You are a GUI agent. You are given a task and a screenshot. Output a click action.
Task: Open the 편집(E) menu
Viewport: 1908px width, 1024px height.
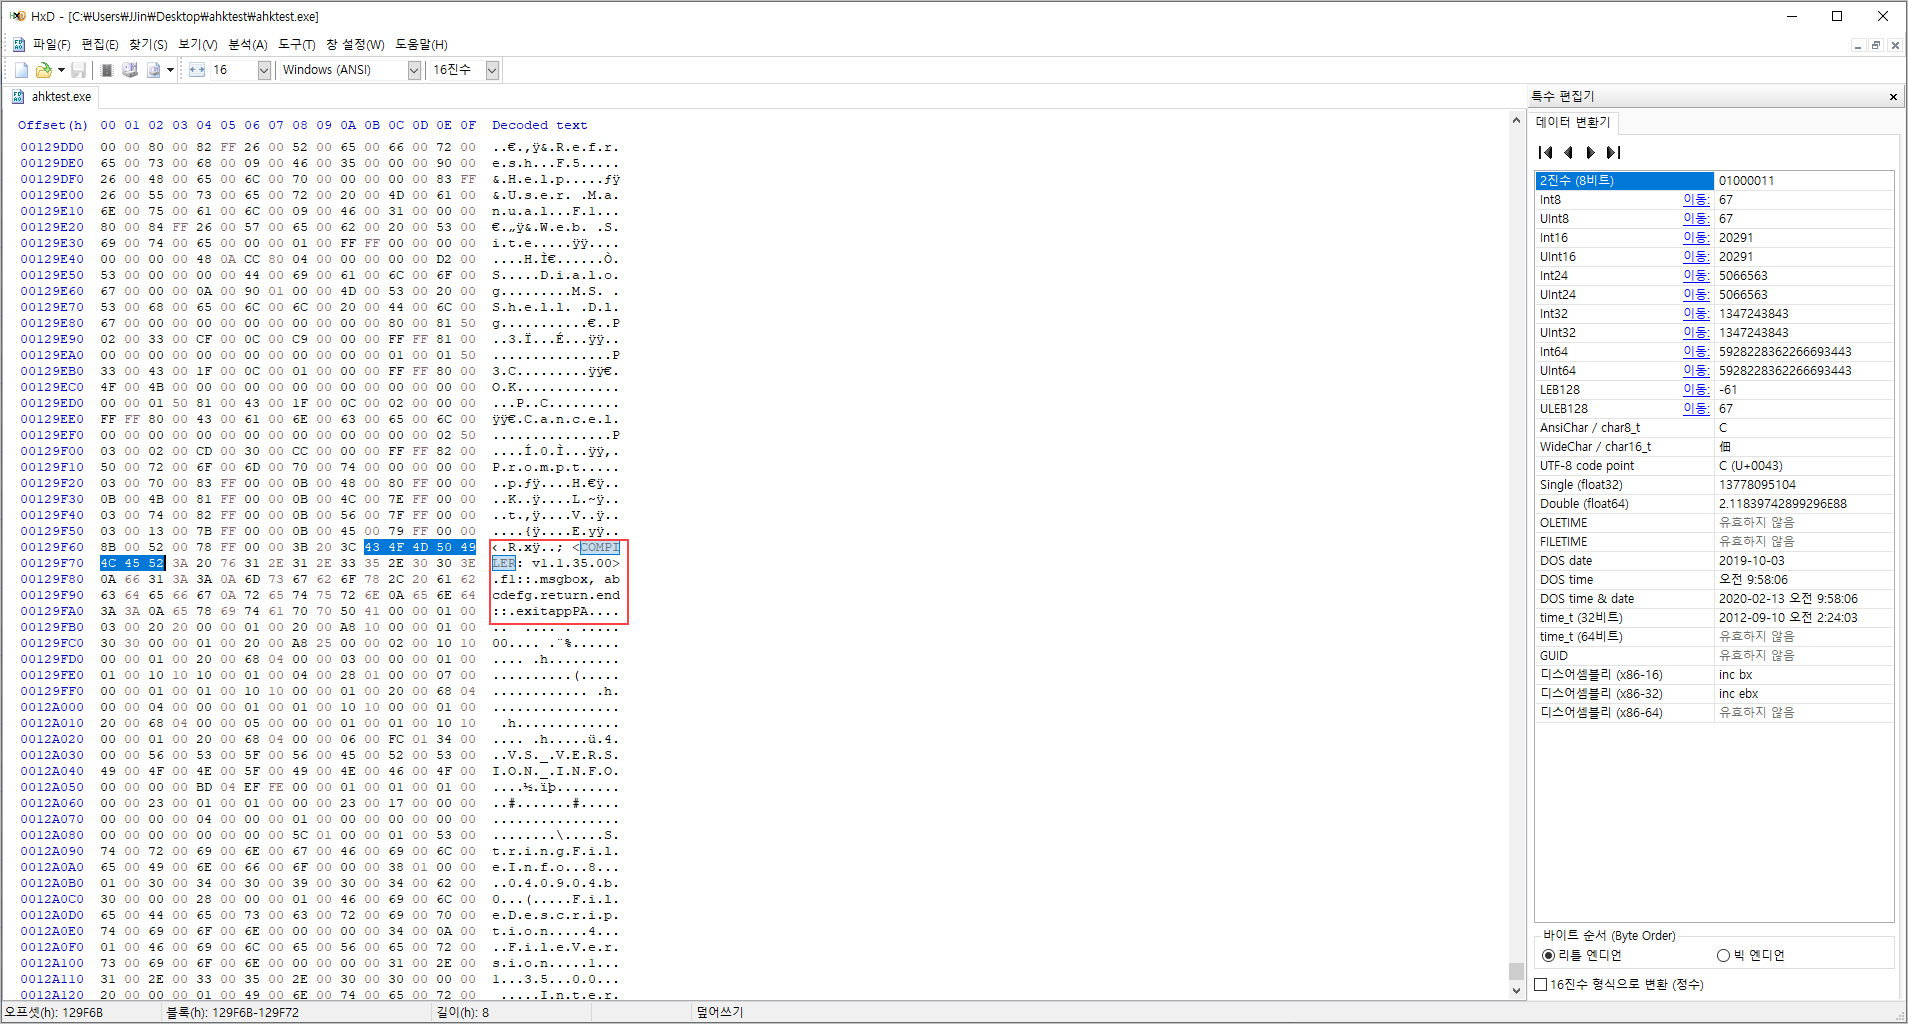100,44
